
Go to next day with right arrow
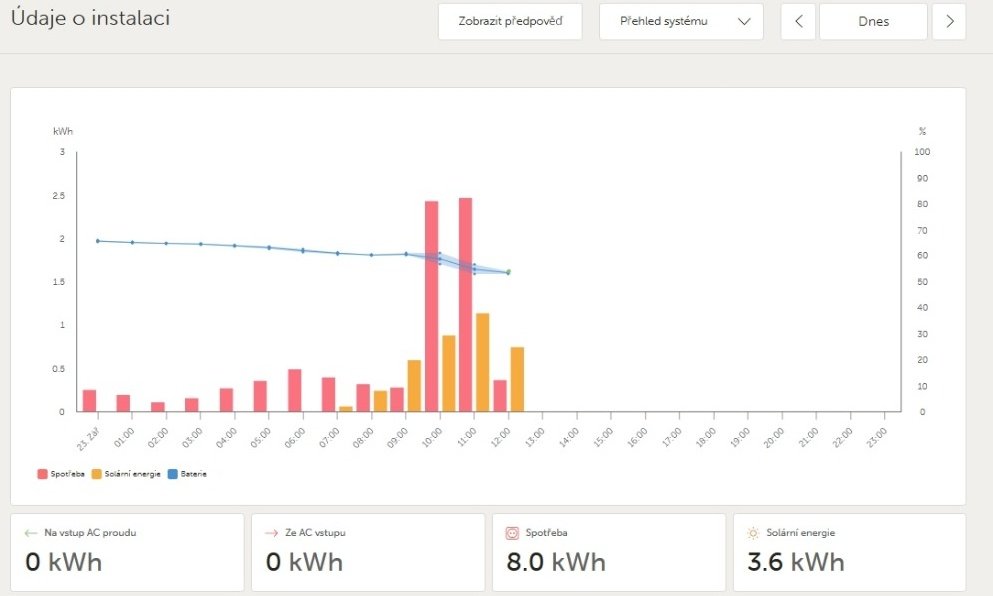point(949,21)
